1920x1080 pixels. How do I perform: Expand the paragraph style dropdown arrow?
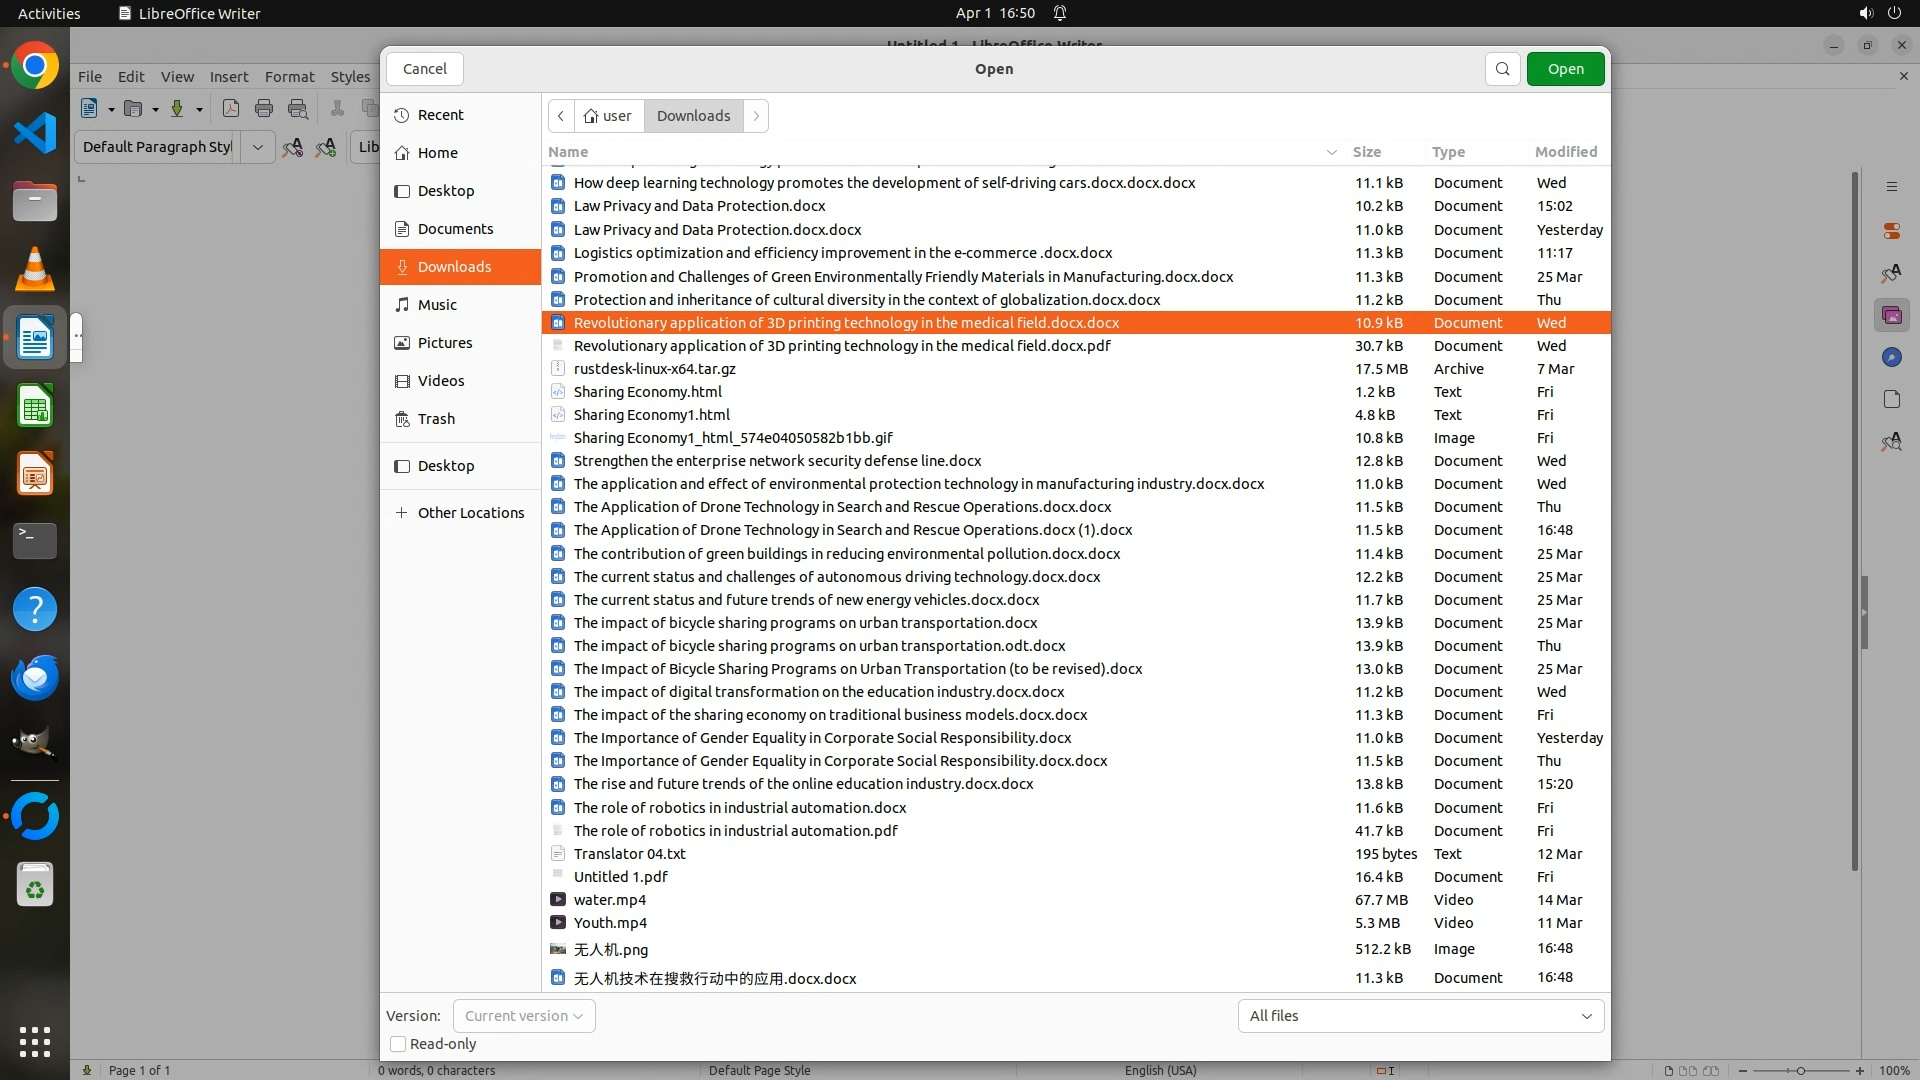point(257,147)
